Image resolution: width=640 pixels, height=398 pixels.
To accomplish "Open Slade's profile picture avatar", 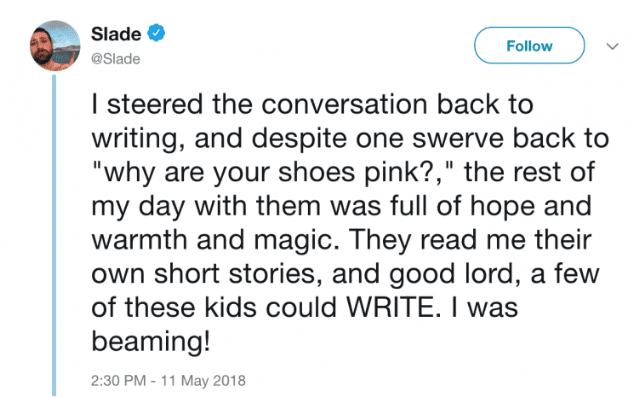I will click(55, 46).
